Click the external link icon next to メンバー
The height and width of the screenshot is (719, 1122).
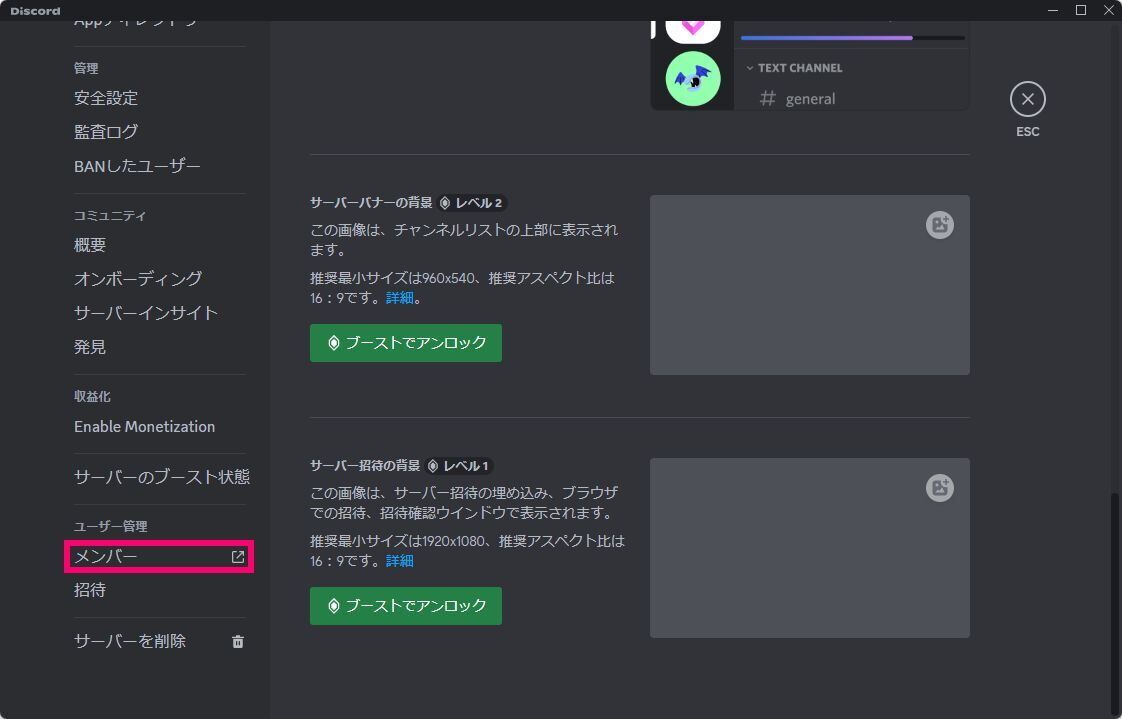[x=237, y=557]
